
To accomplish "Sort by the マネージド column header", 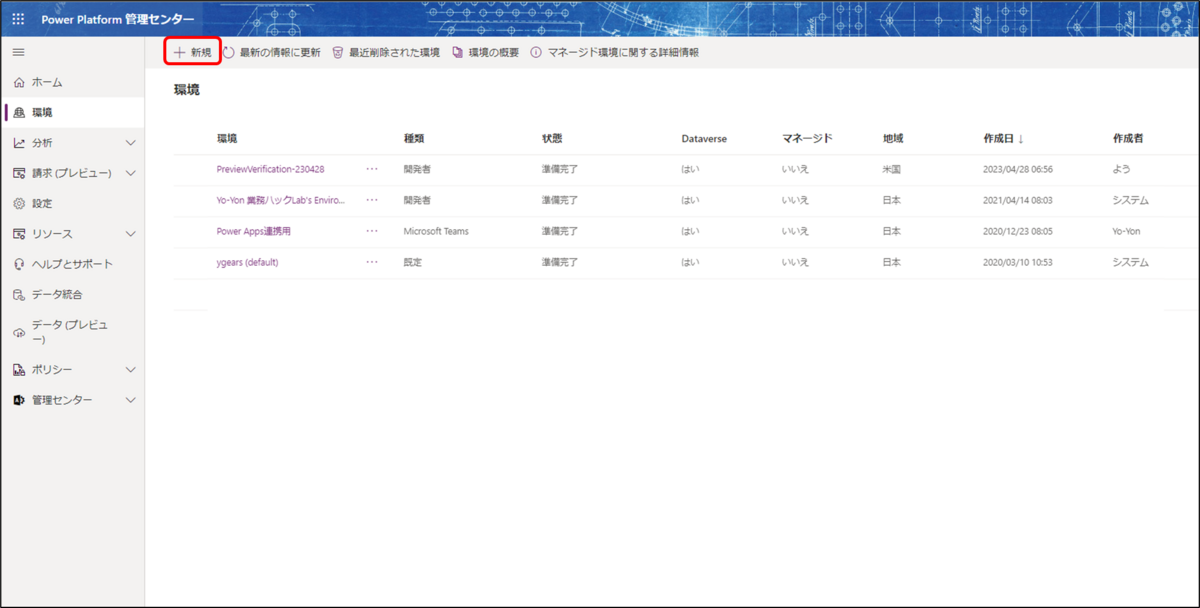I will click(807, 138).
